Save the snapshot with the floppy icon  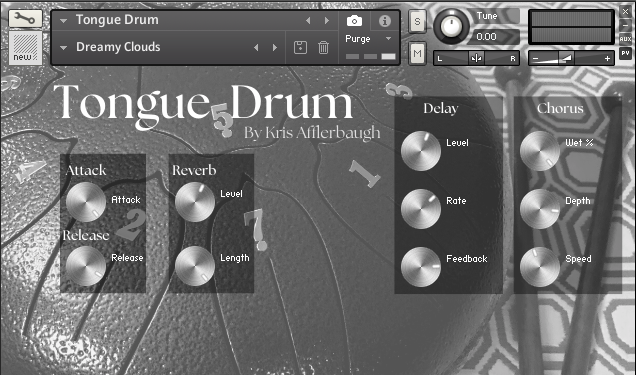pyautogui.click(x=300, y=47)
